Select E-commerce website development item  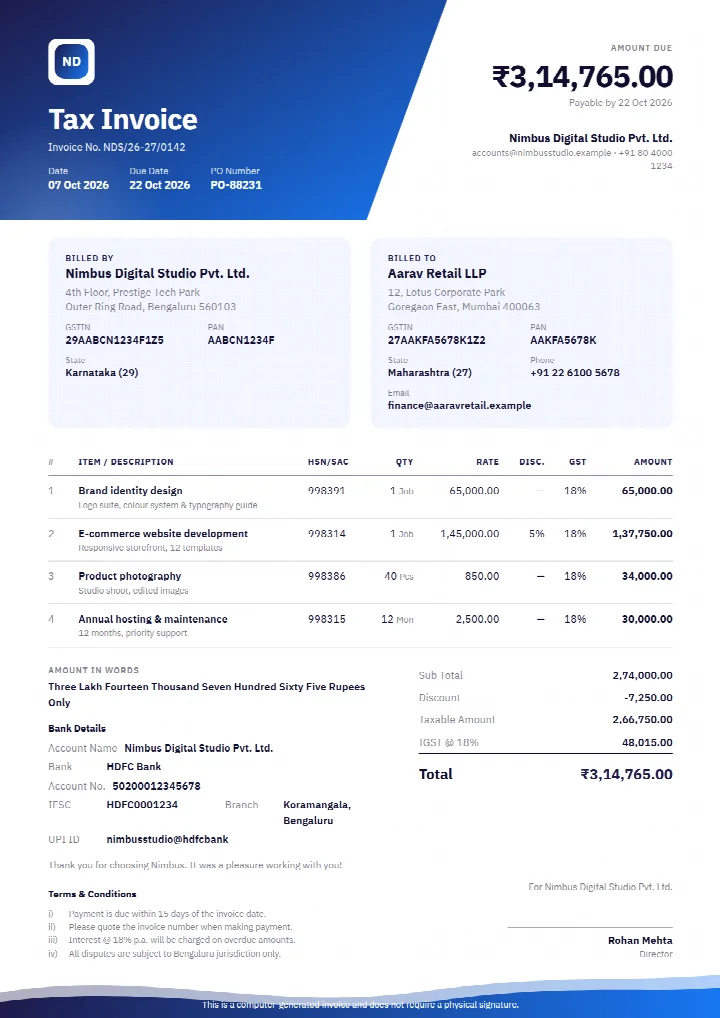pyautogui.click(x=163, y=534)
